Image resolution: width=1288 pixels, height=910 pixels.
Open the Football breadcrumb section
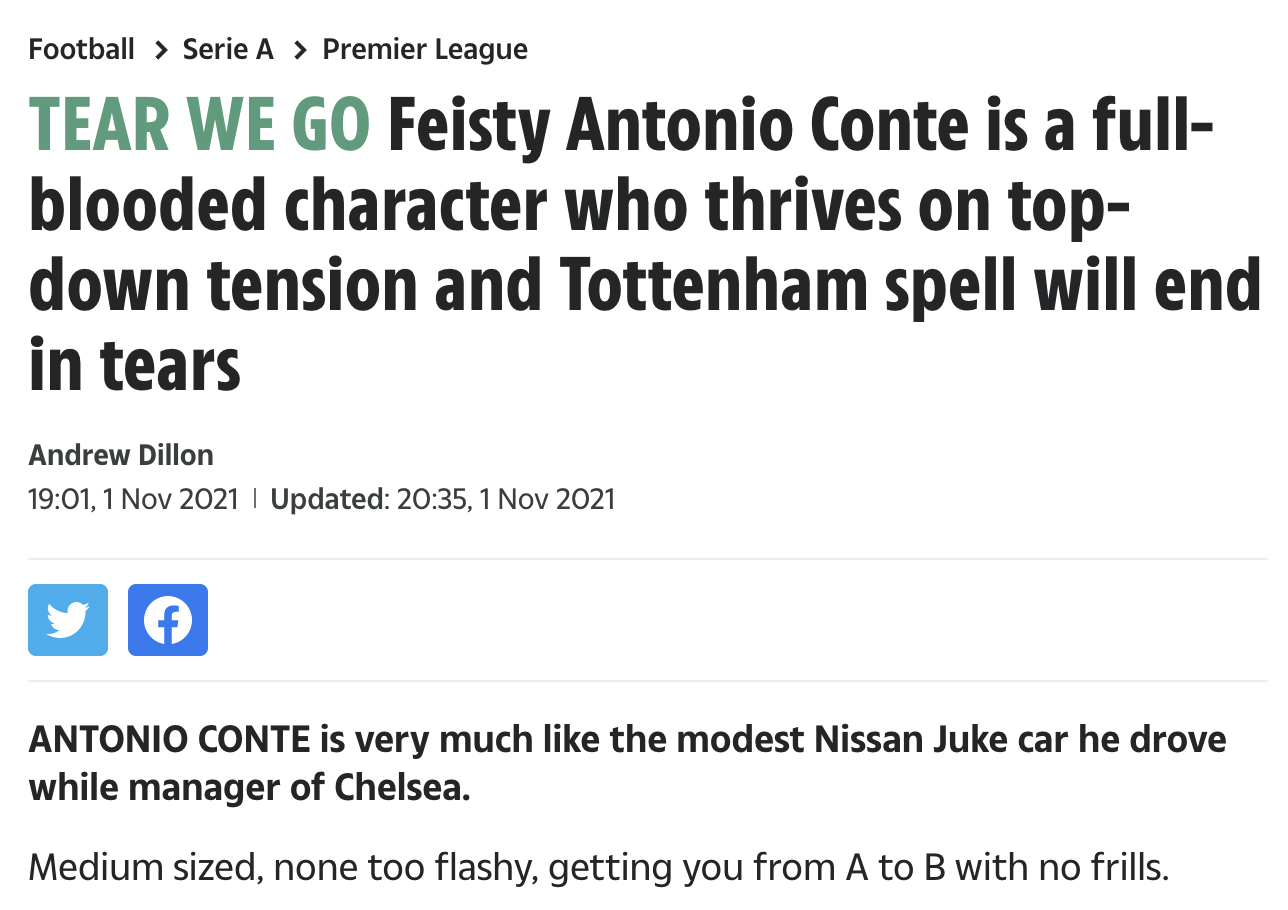point(82,49)
